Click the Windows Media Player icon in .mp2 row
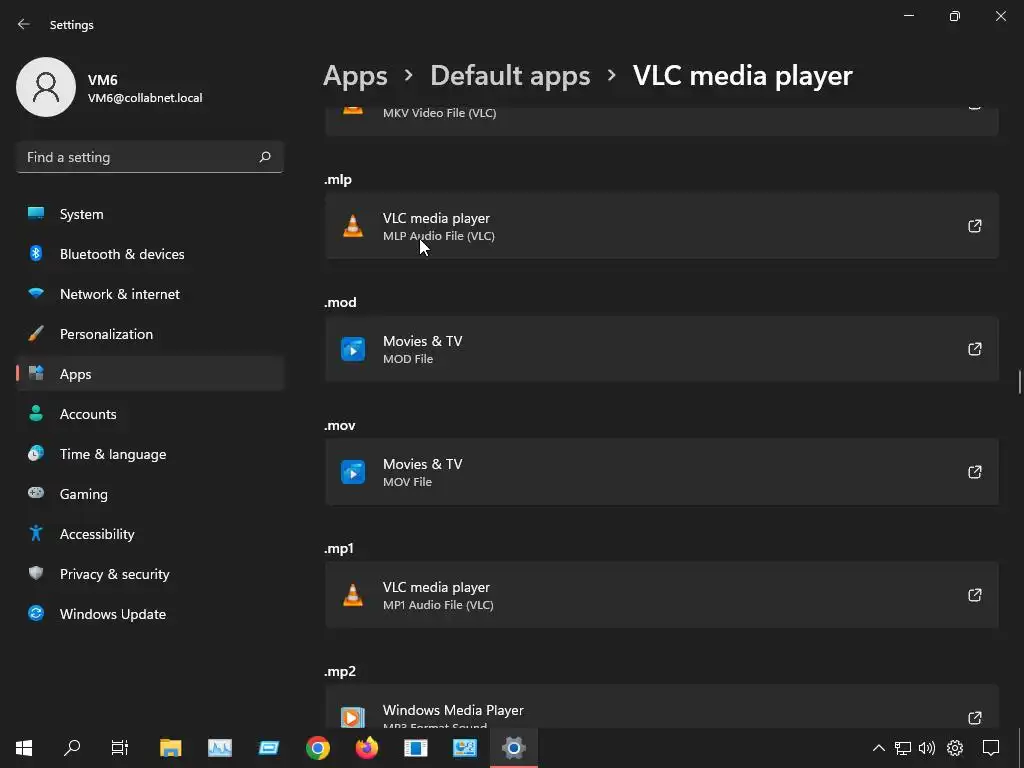Screen dimensions: 1024x768 353,717
